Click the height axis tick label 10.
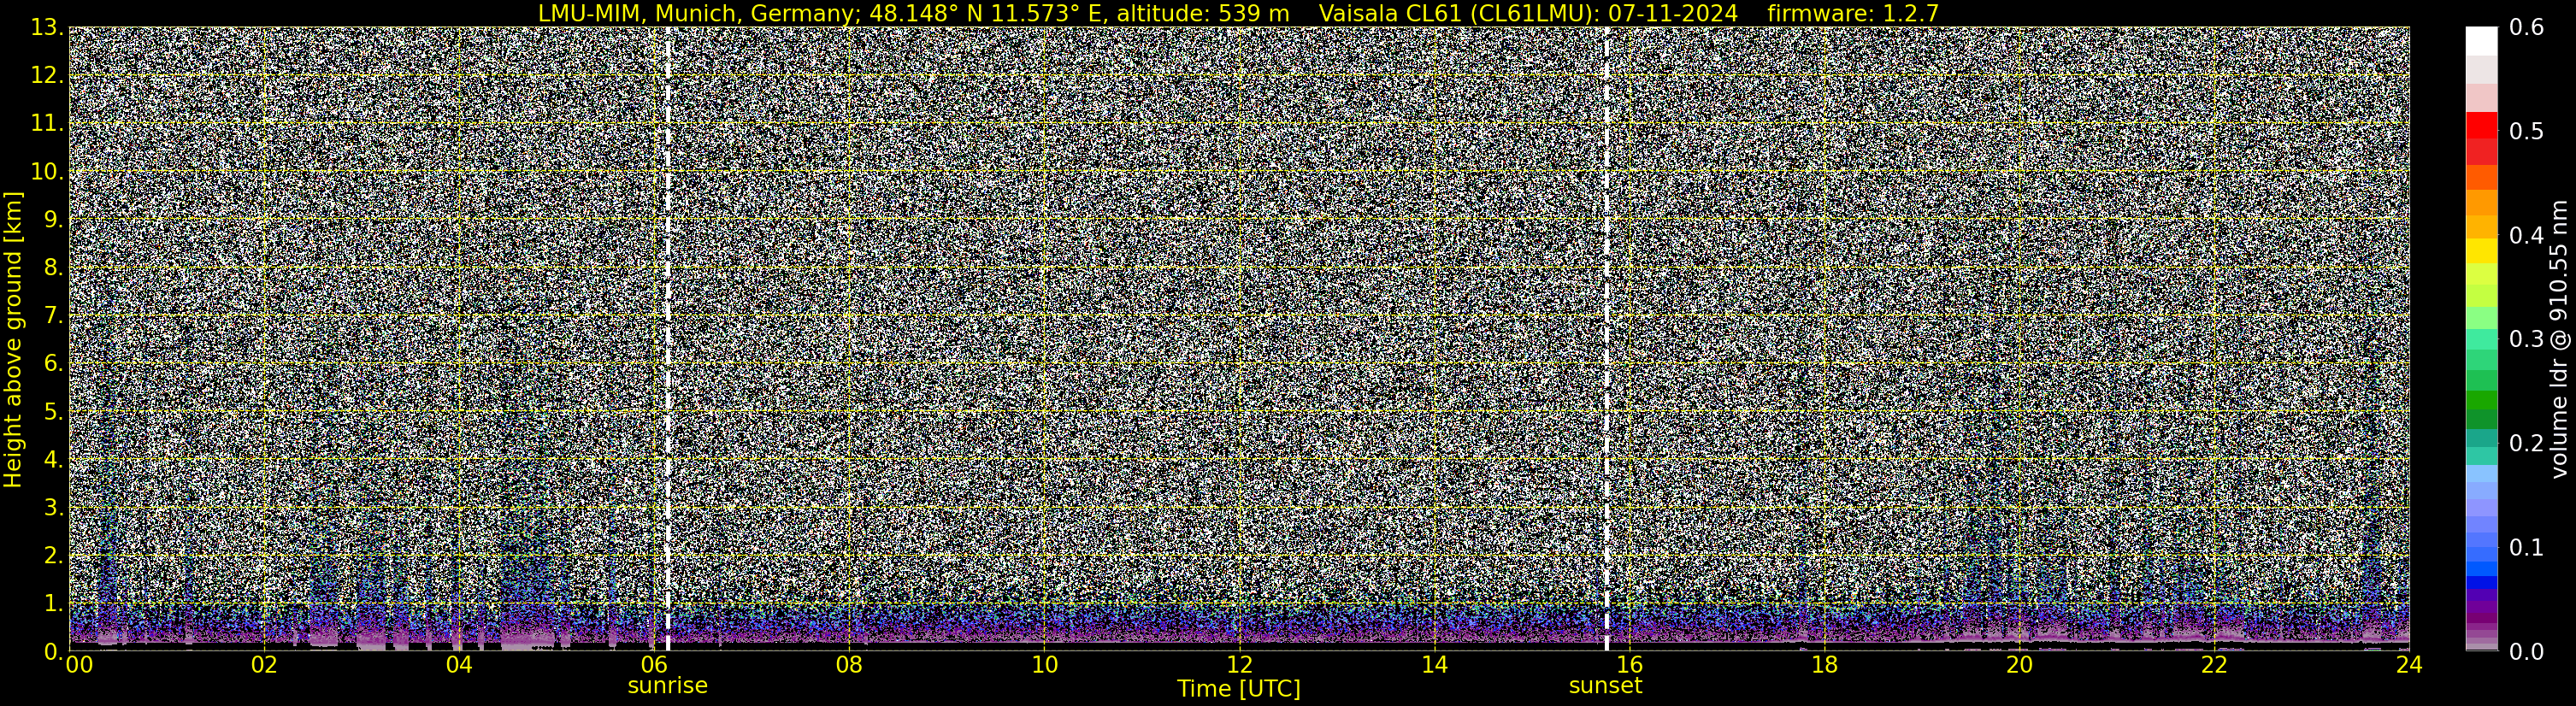This screenshot has width=2576, height=706. click(46, 172)
